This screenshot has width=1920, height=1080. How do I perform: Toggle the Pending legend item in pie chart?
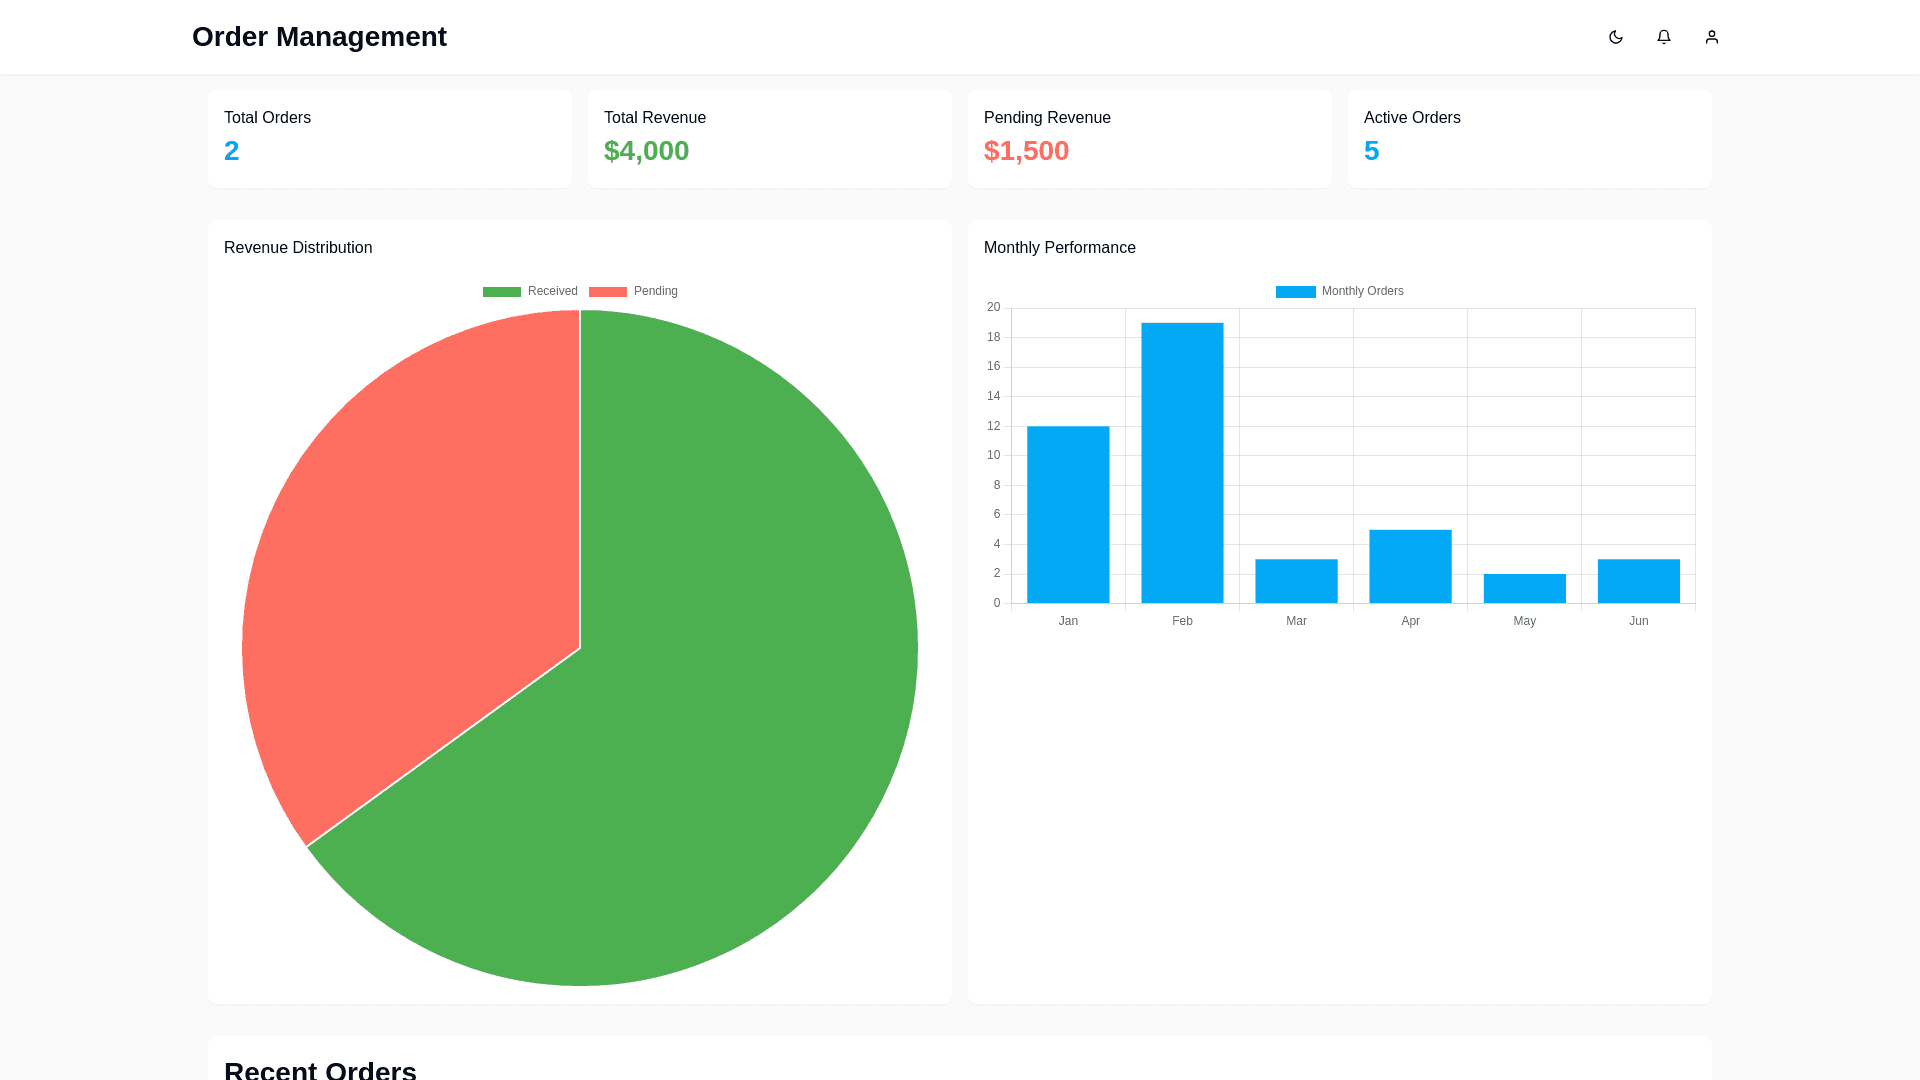(633, 291)
